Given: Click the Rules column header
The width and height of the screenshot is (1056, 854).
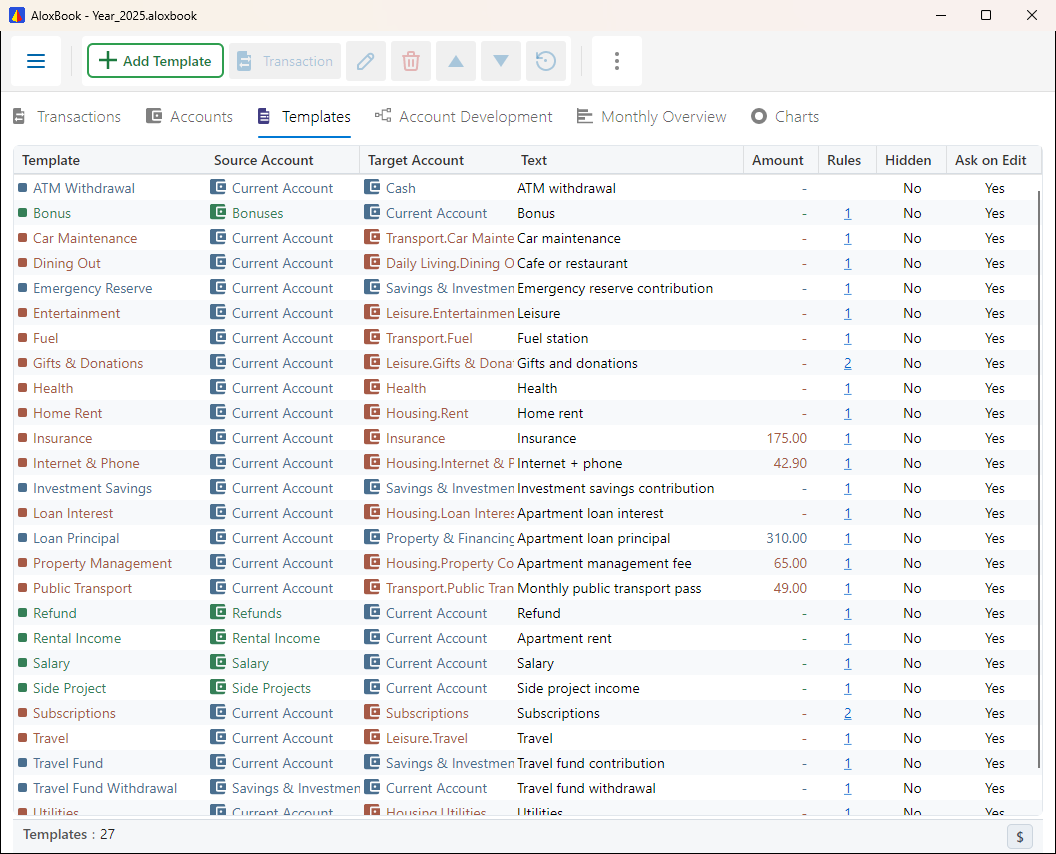Looking at the screenshot, I should tap(845, 160).
